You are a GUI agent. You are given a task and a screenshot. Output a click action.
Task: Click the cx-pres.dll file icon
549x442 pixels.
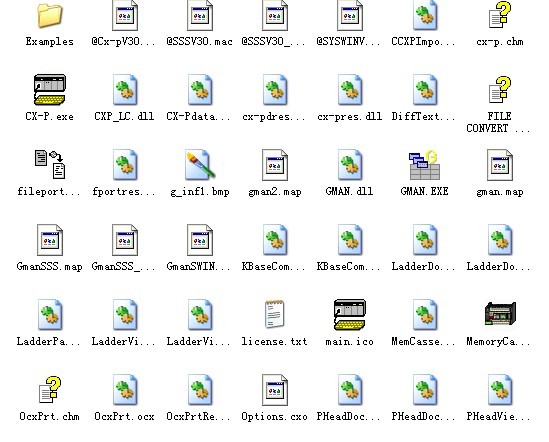(349, 90)
